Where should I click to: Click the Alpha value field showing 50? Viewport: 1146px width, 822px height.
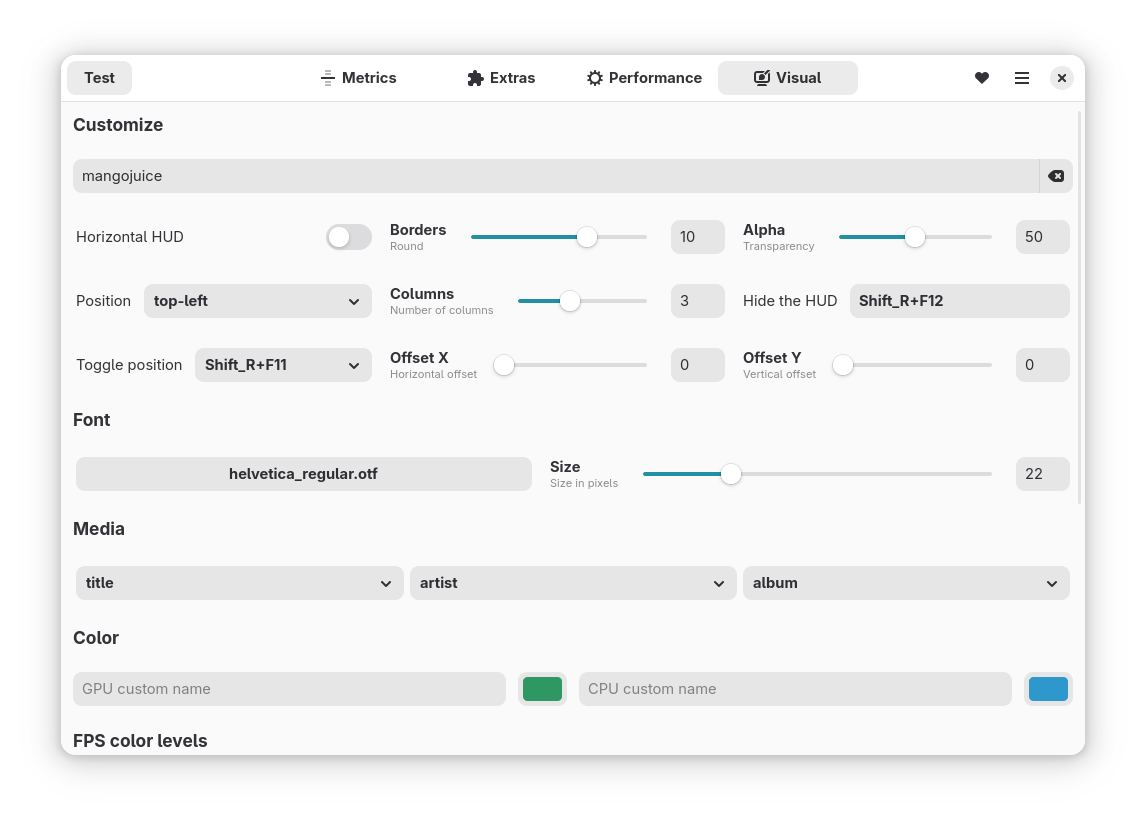coord(1043,237)
